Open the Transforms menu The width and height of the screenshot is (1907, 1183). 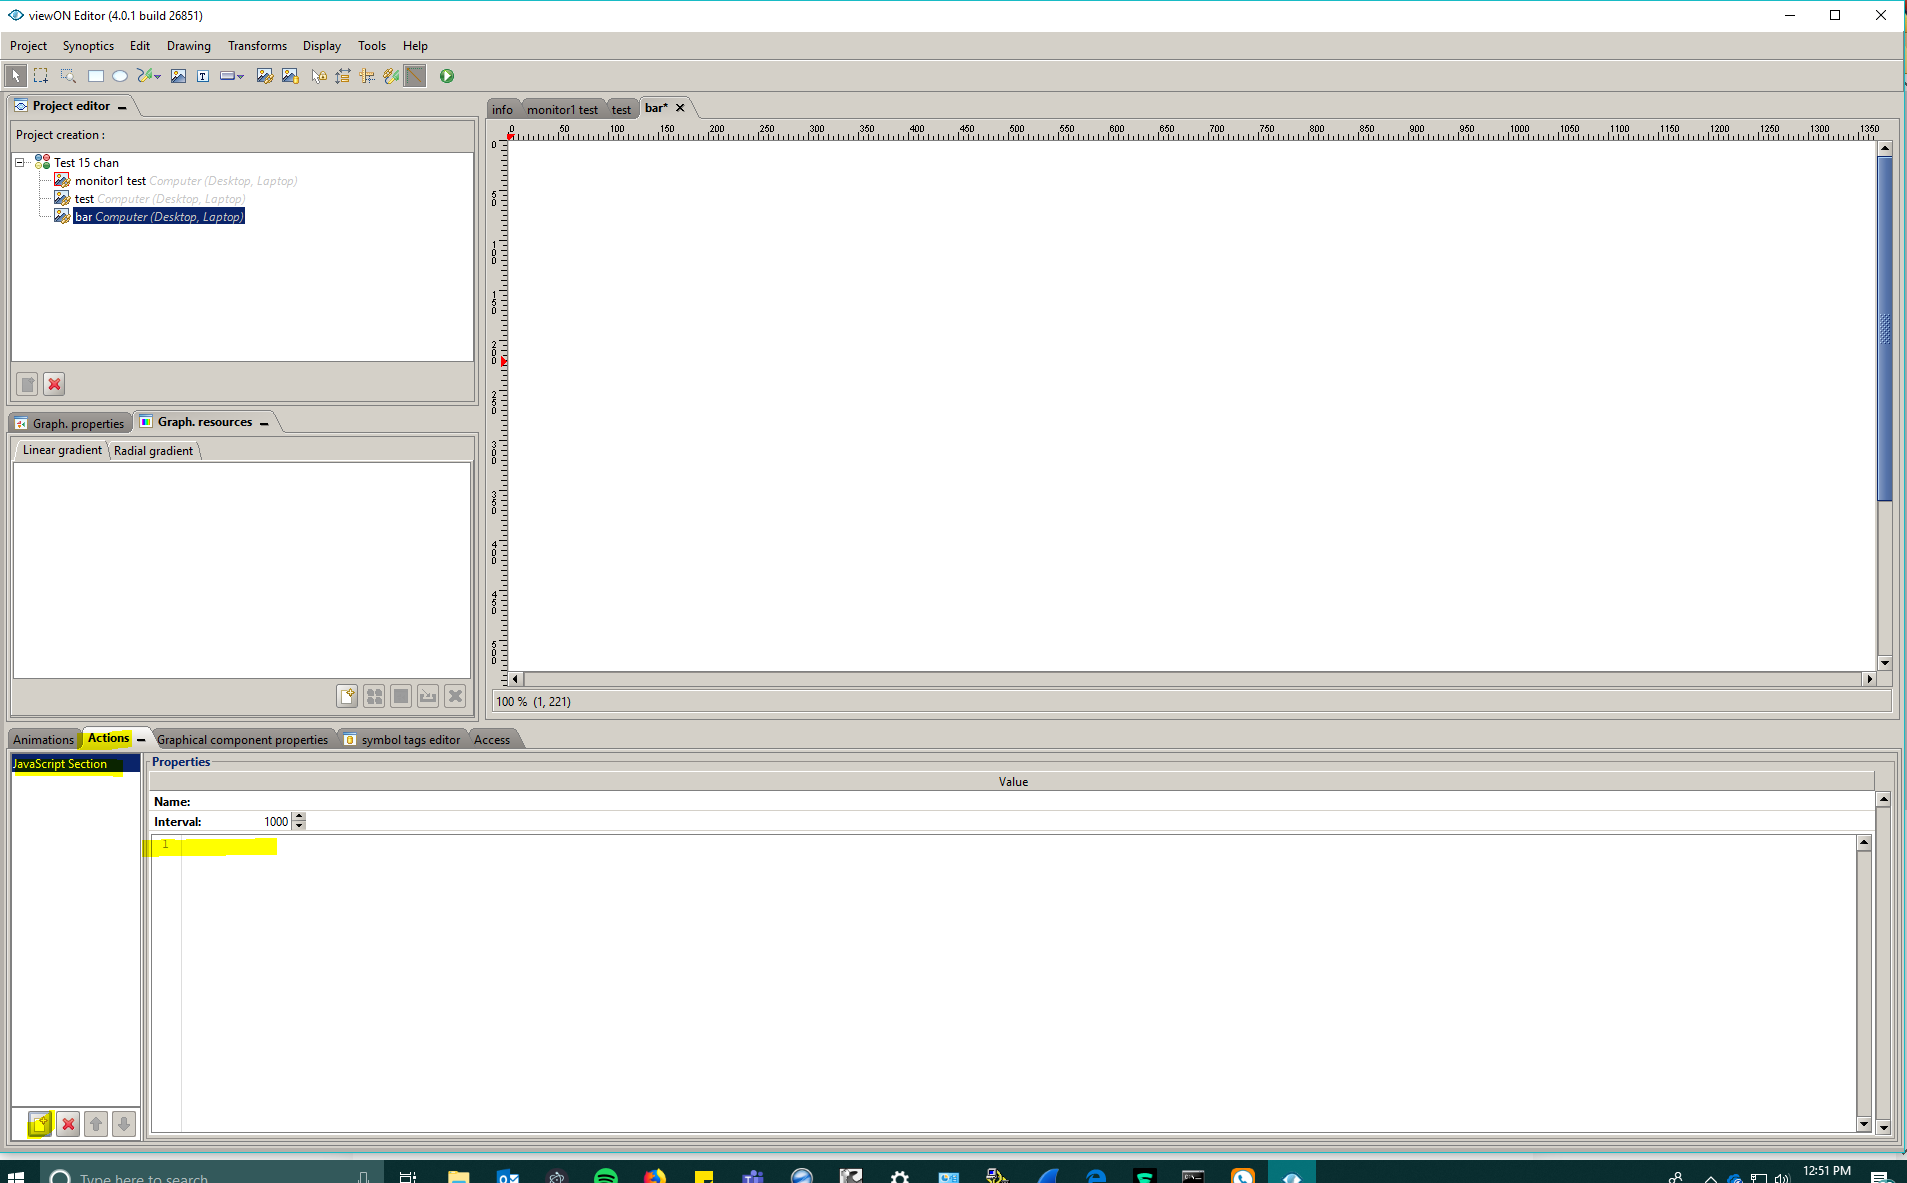[256, 45]
